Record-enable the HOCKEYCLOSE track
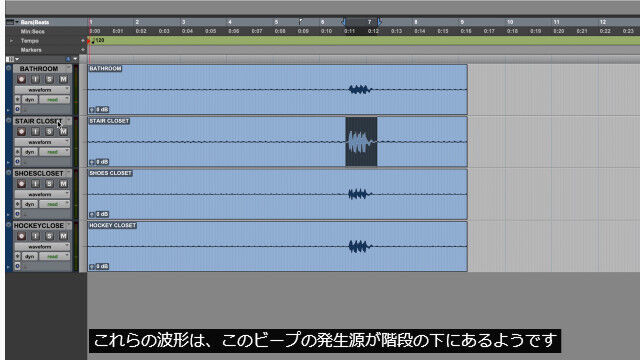 pos(22,236)
